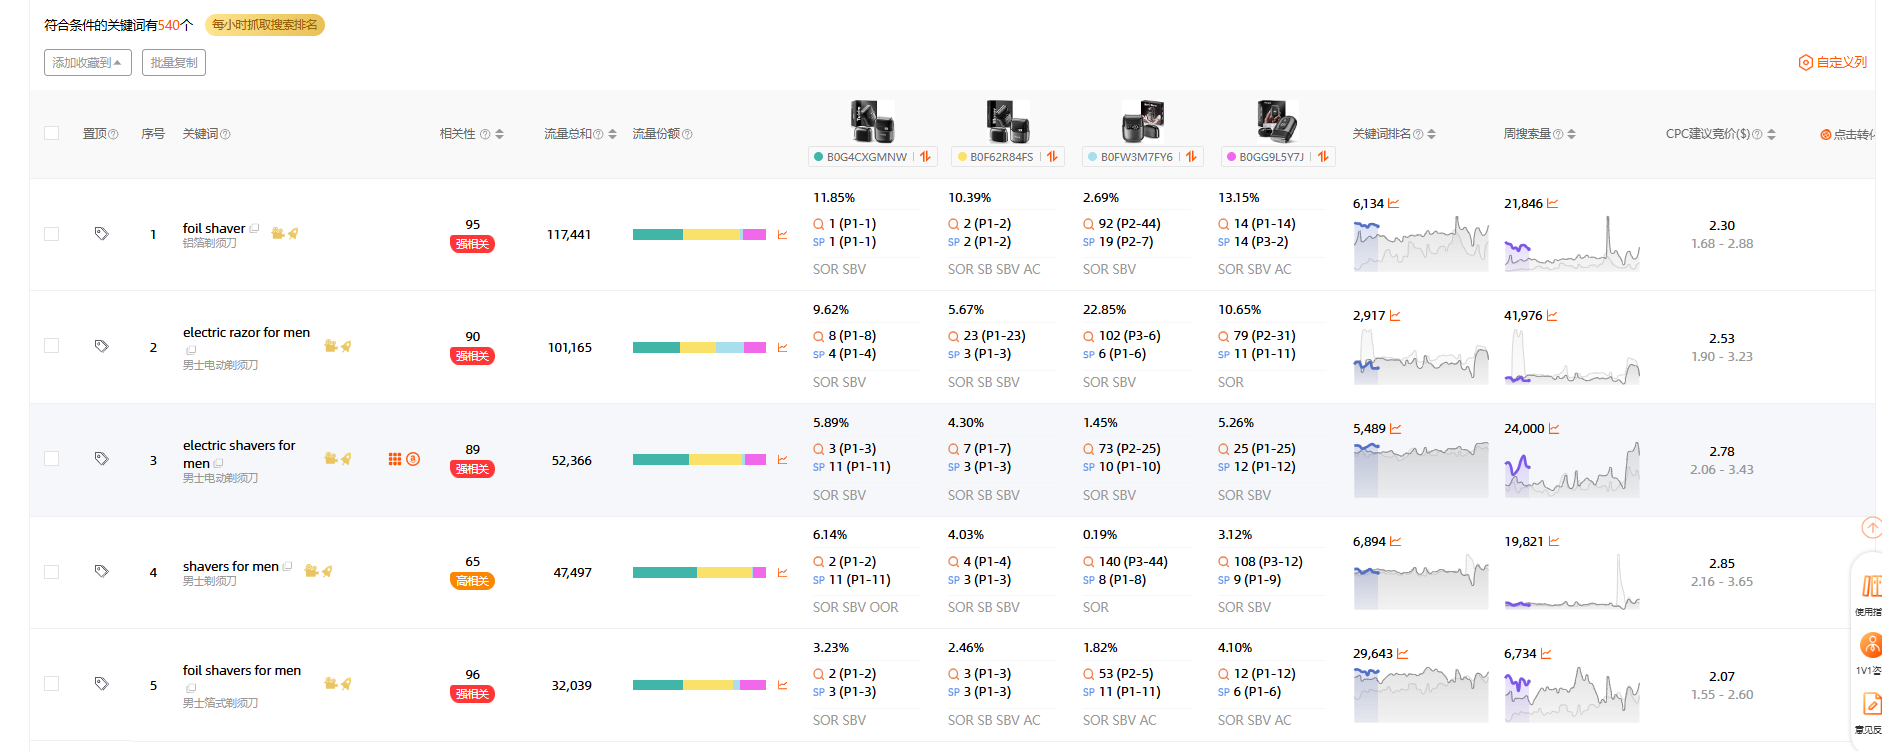Screen dimensions: 1882x751
Task: Toggle the select-all checkbox in table header
Action: pos(52,133)
